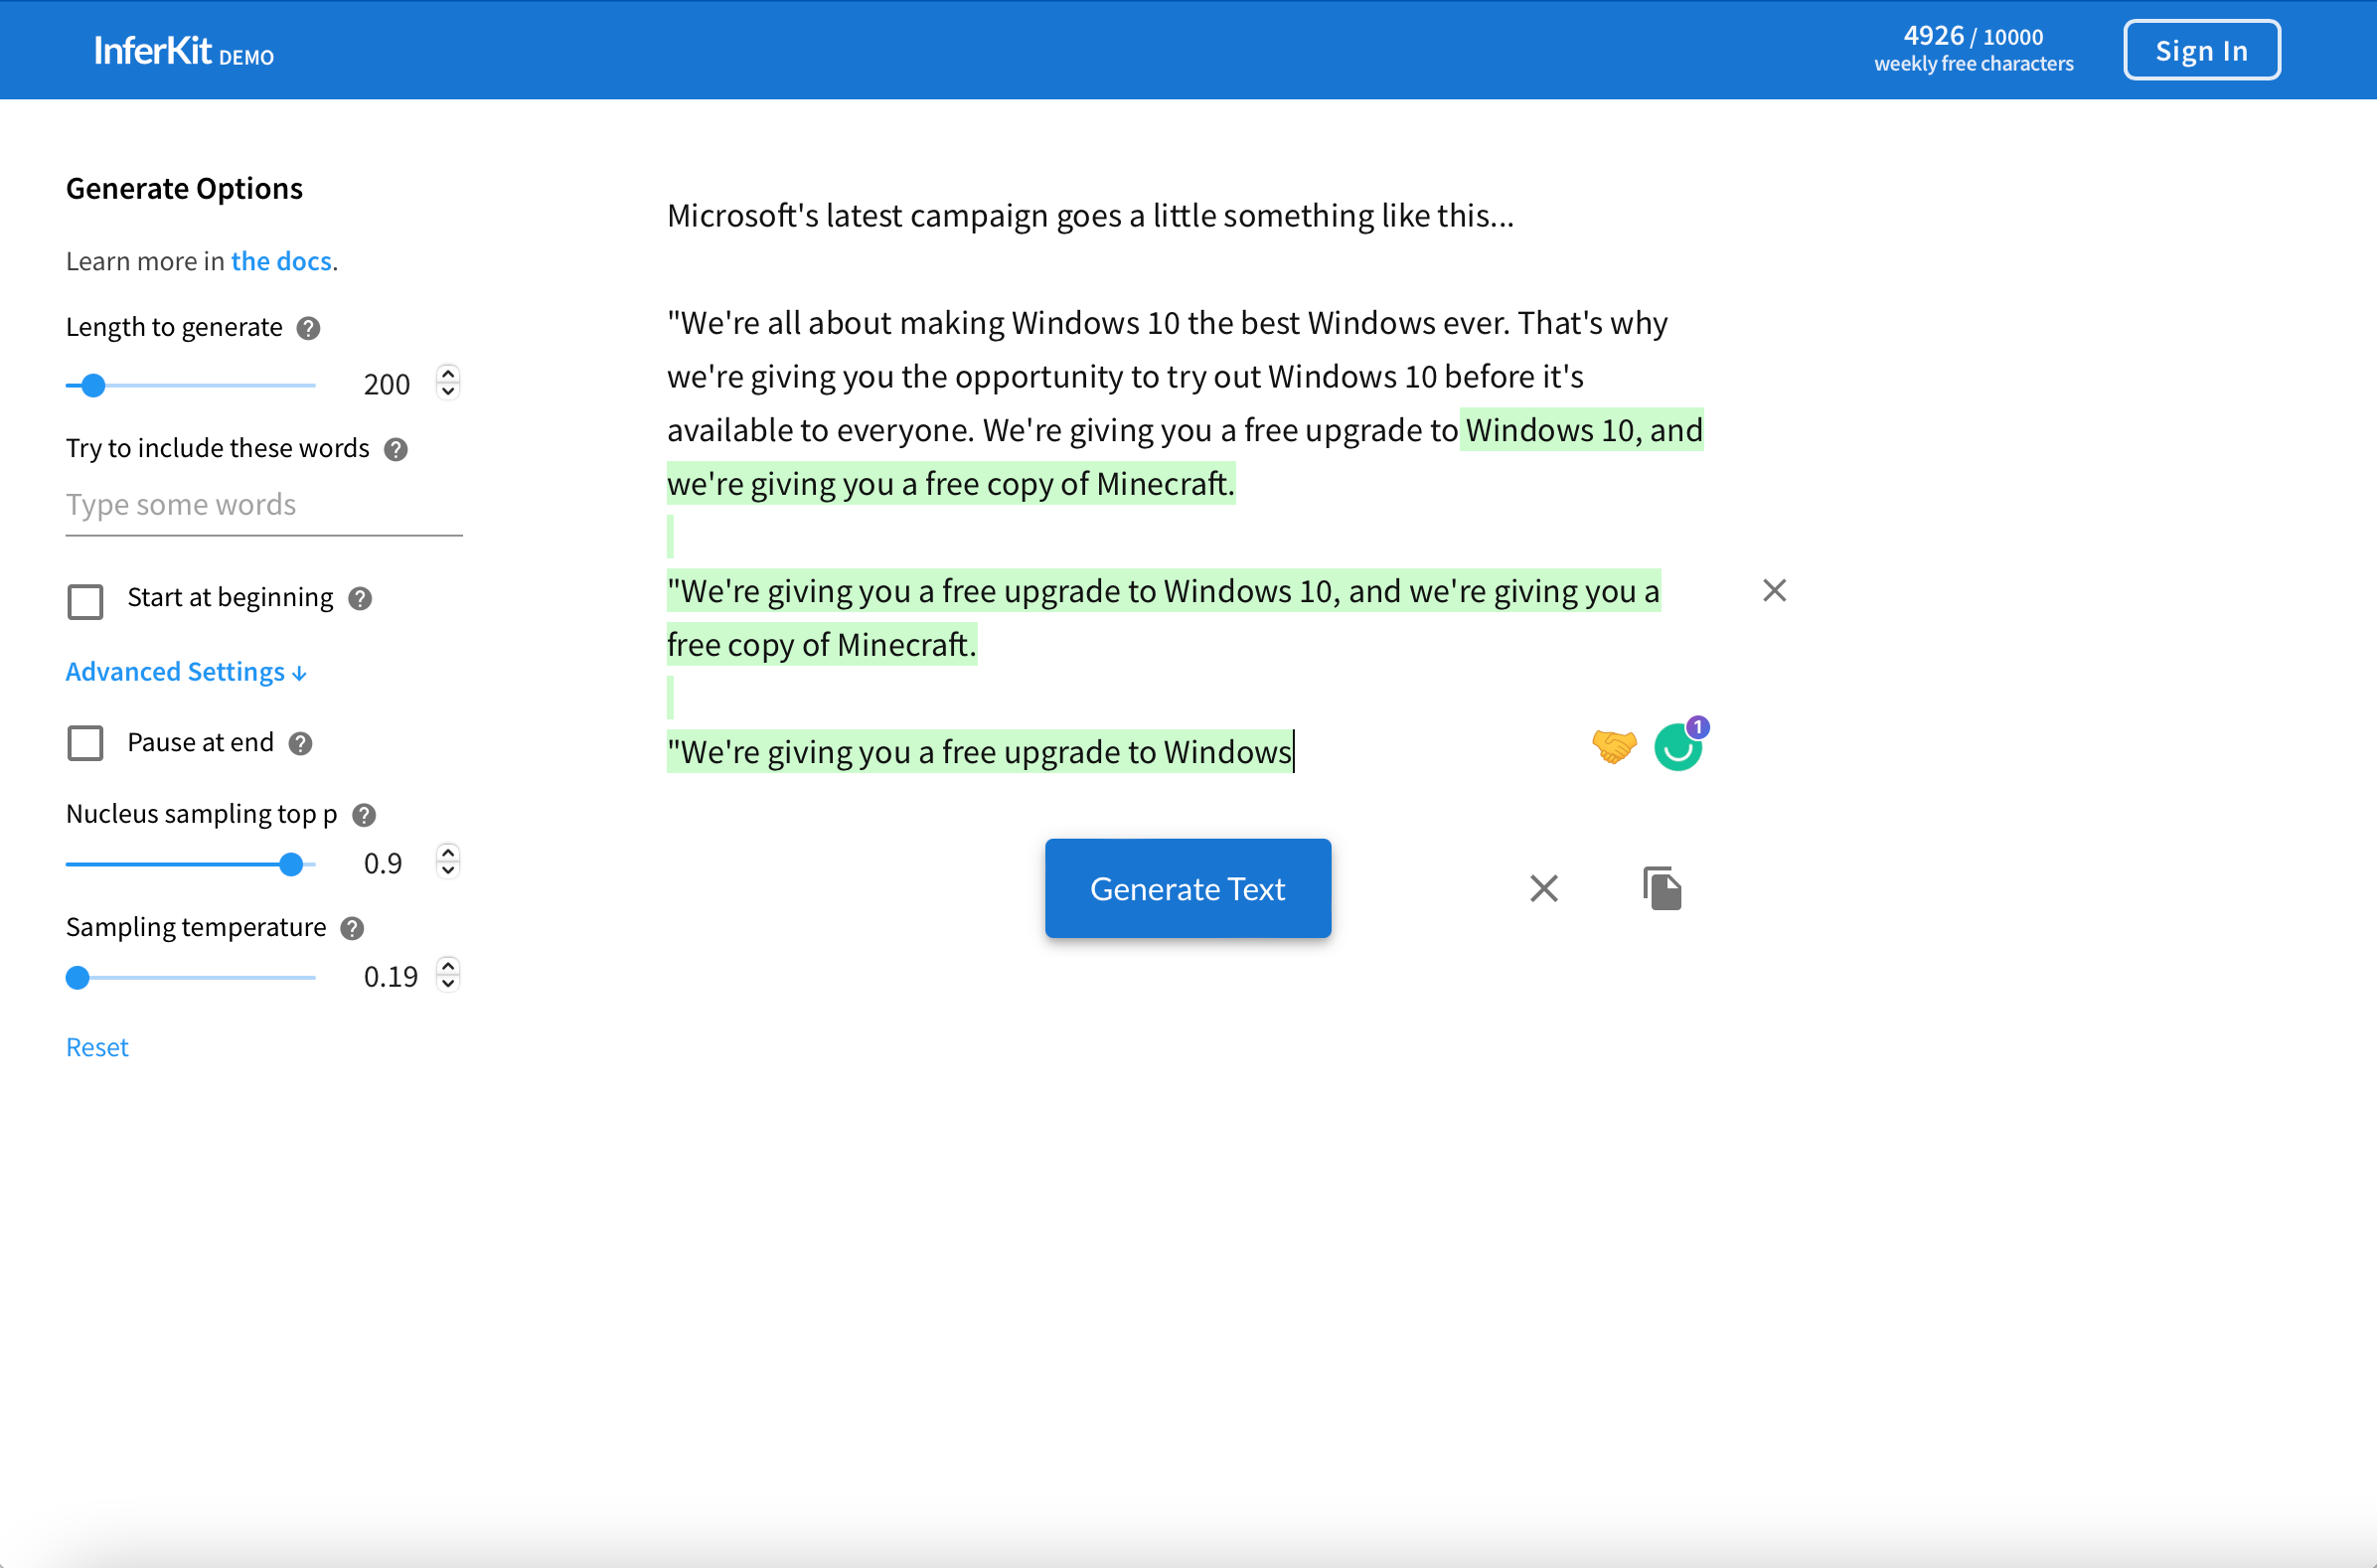Click the top p value 0.9 field
The width and height of the screenshot is (2377, 1568).
click(x=383, y=863)
